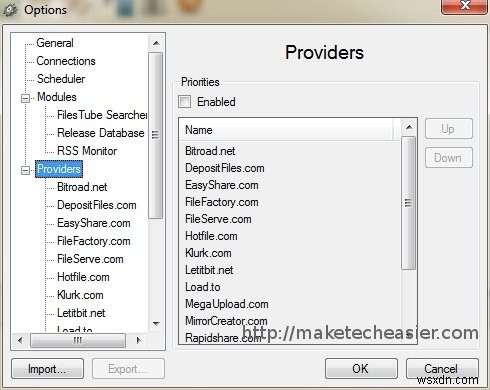The width and height of the screenshot is (490, 390).
Task: Enable the Priorities checkbox
Action: (184, 102)
